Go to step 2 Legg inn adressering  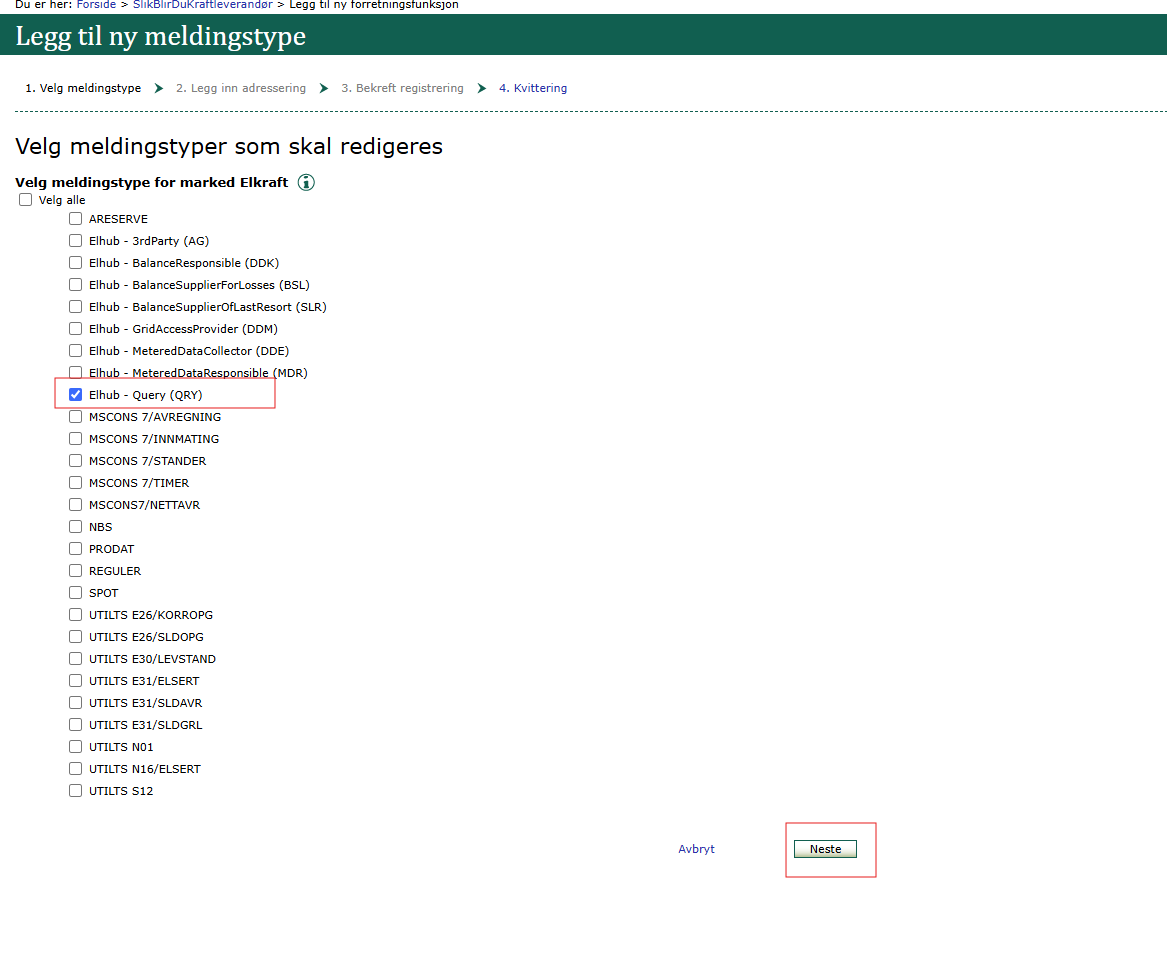tap(240, 88)
